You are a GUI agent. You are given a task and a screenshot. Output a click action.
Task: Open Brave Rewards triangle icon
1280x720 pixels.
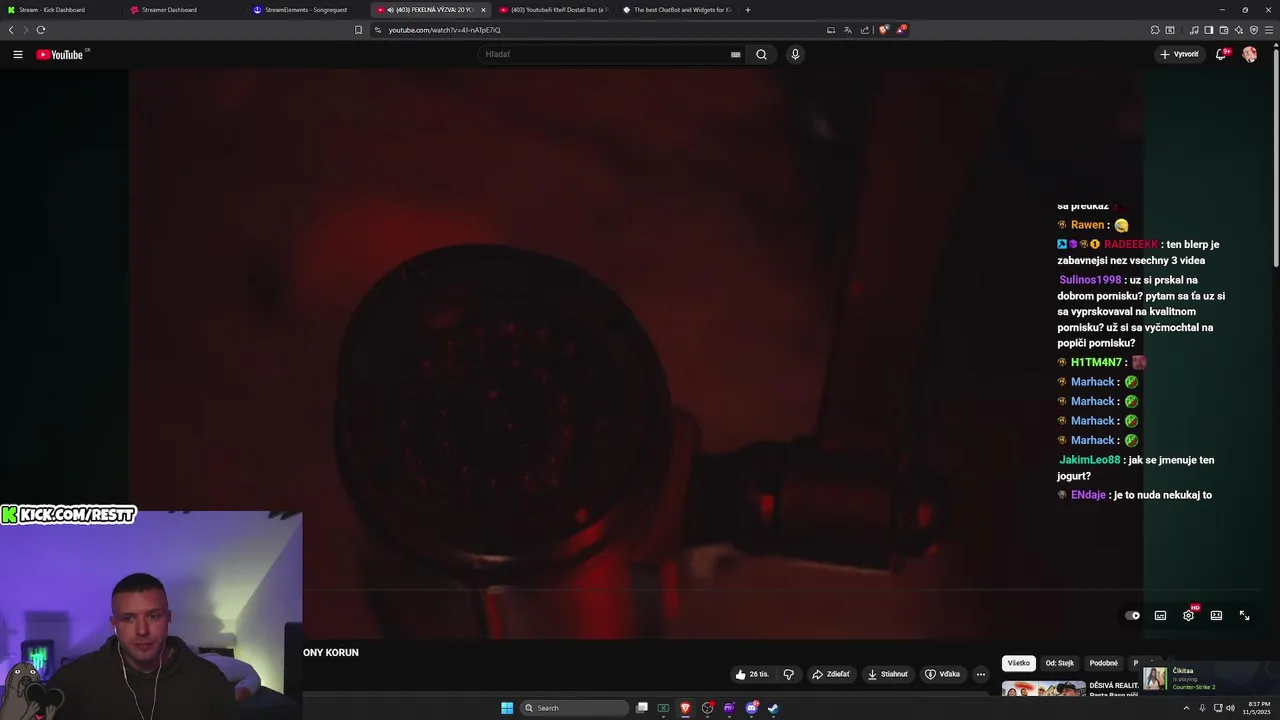click(901, 30)
